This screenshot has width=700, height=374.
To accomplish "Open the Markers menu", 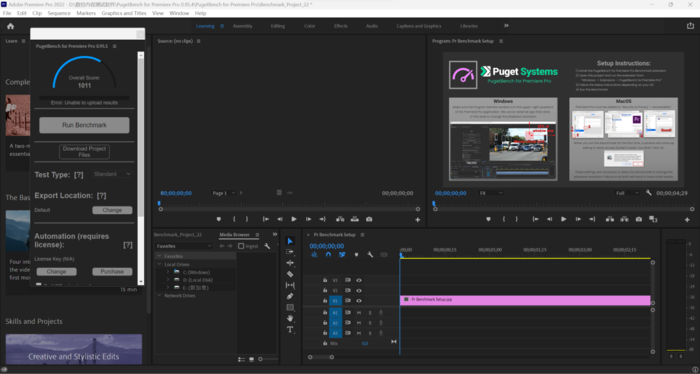I will tap(86, 13).
